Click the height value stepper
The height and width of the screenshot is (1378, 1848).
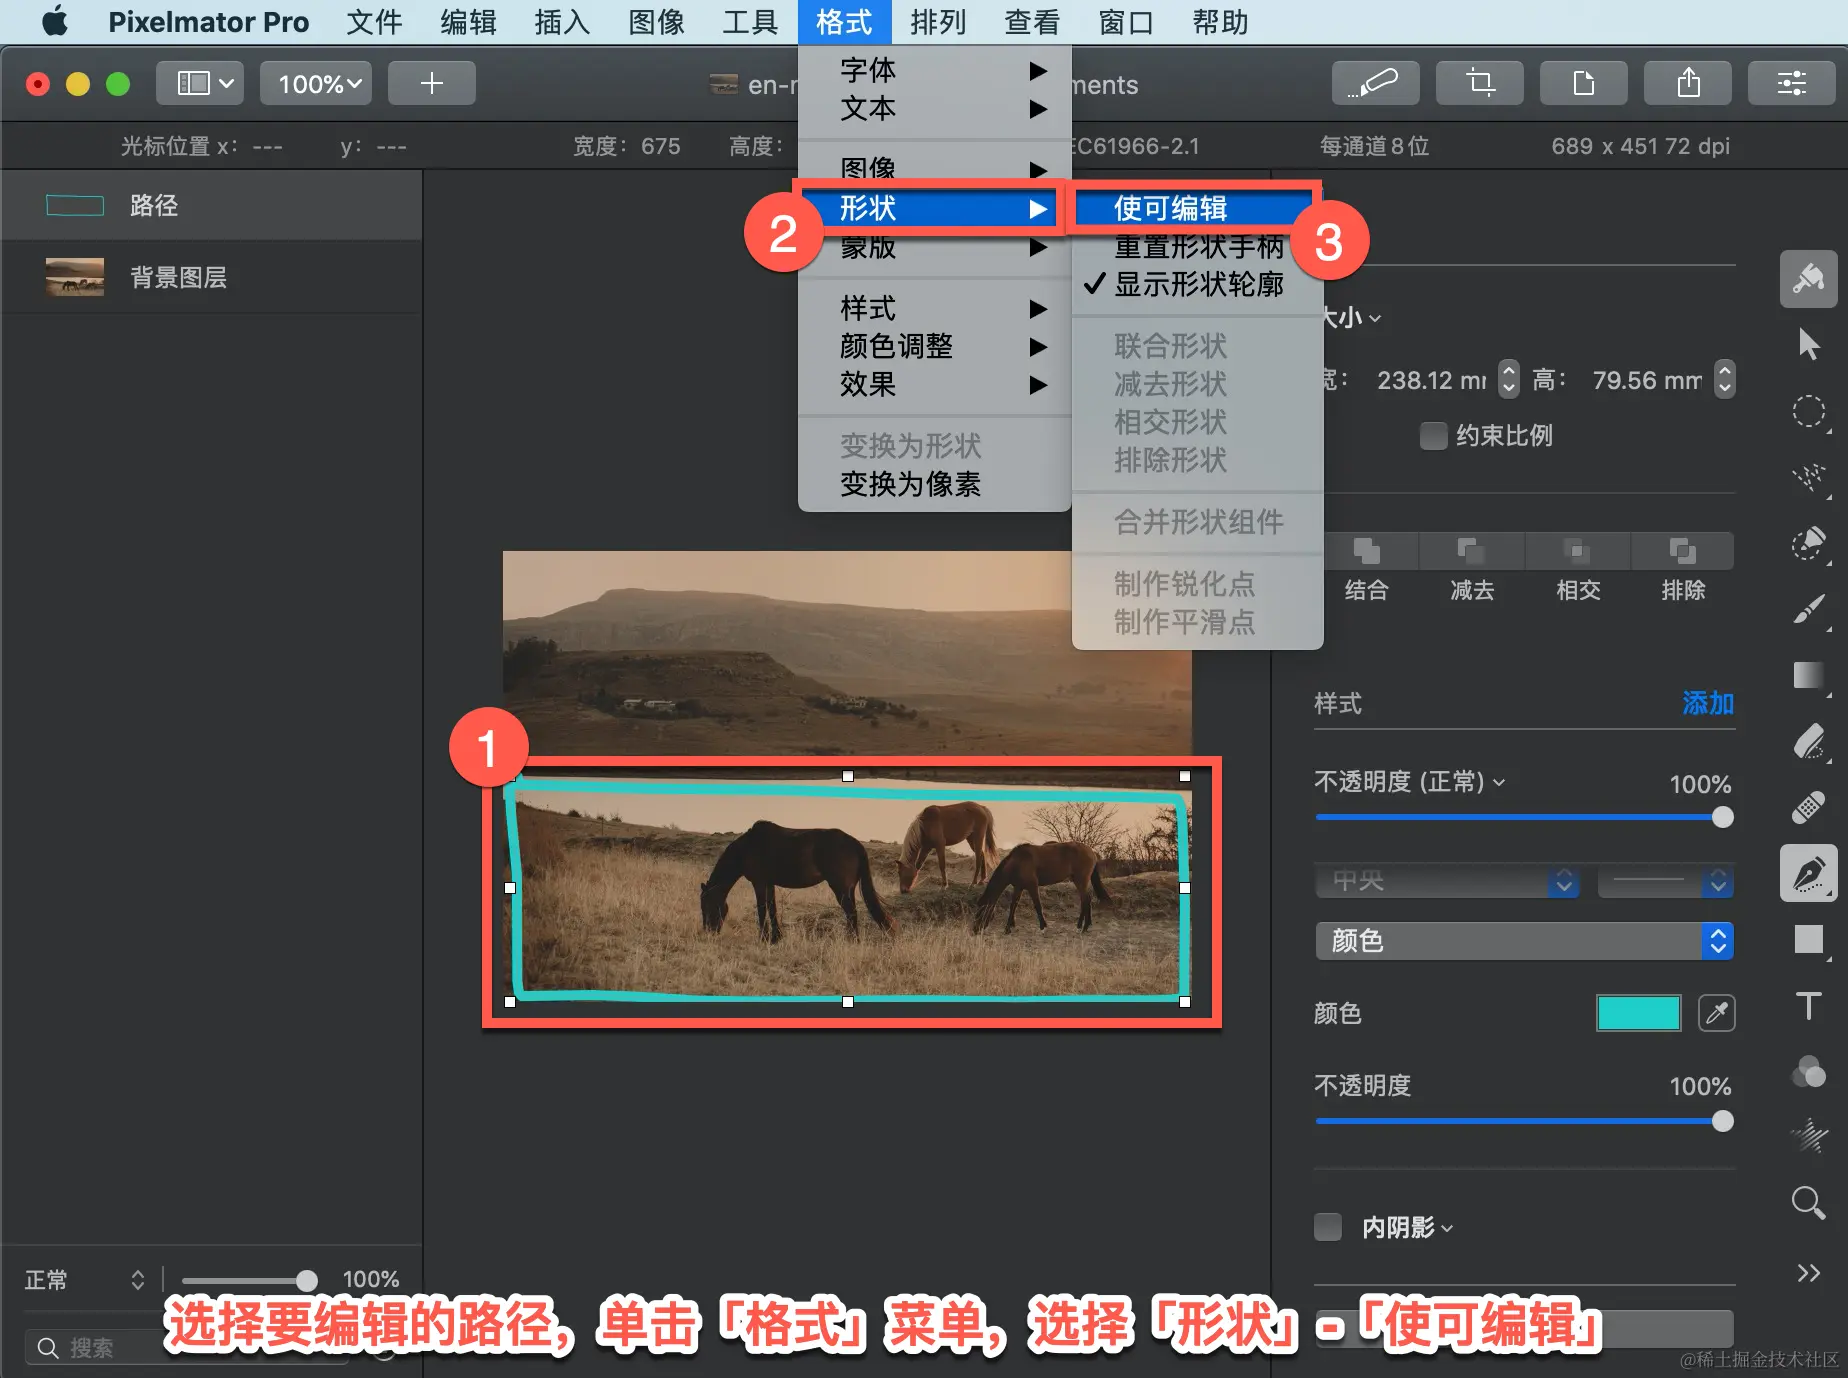(1724, 380)
